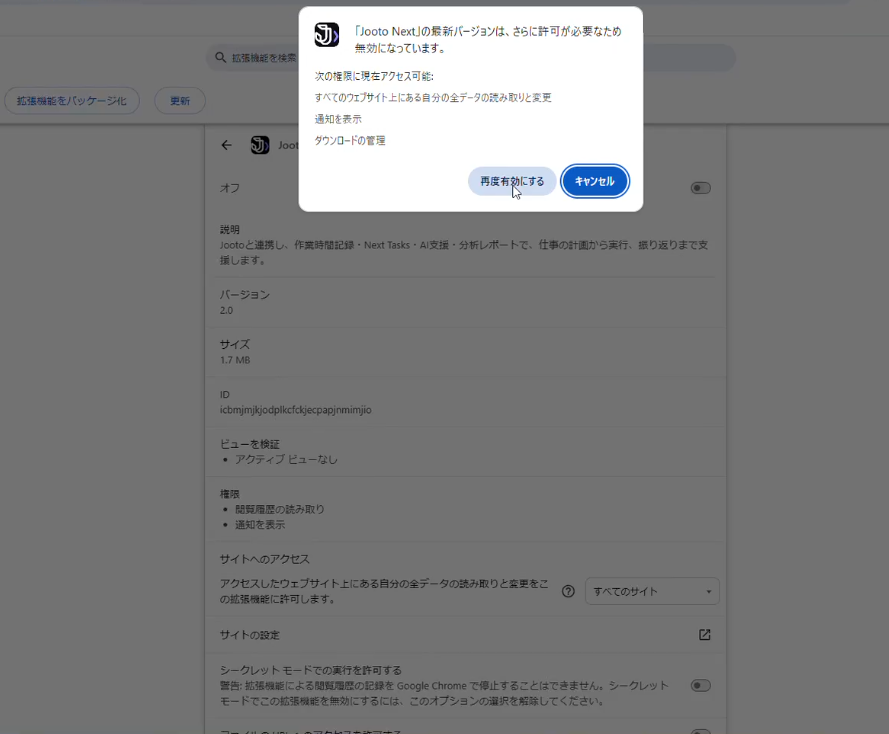
Task: Click extension ID icbmjmjkjodplkcfckjecpapjnmimjio
Action: click(x=295, y=410)
